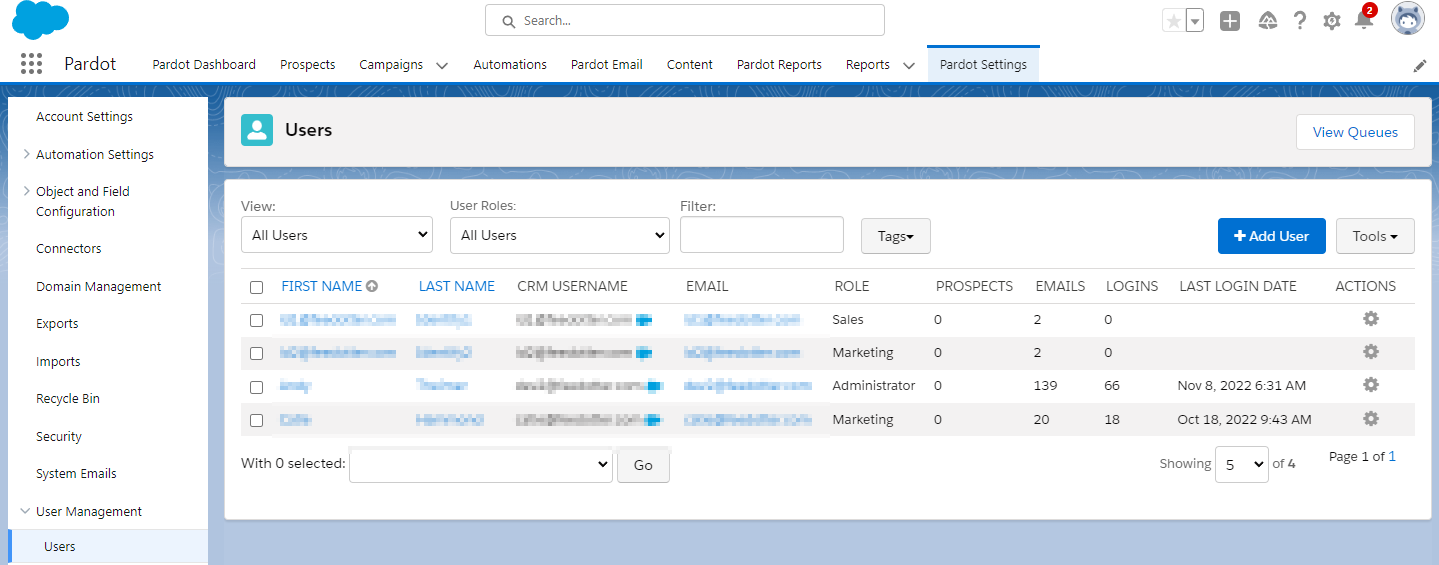This screenshot has width=1439, height=565.
Task: Click the search magnifier icon
Action: (508, 21)
